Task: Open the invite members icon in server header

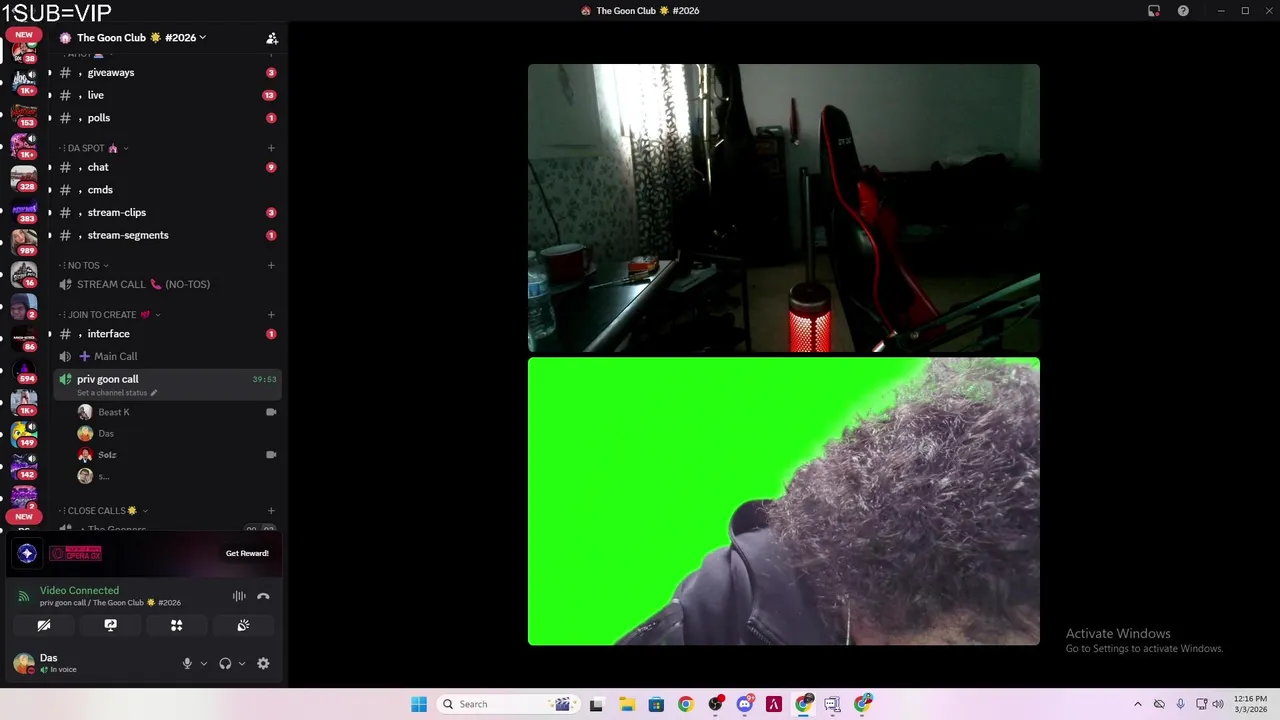Action: click(271, 38)
